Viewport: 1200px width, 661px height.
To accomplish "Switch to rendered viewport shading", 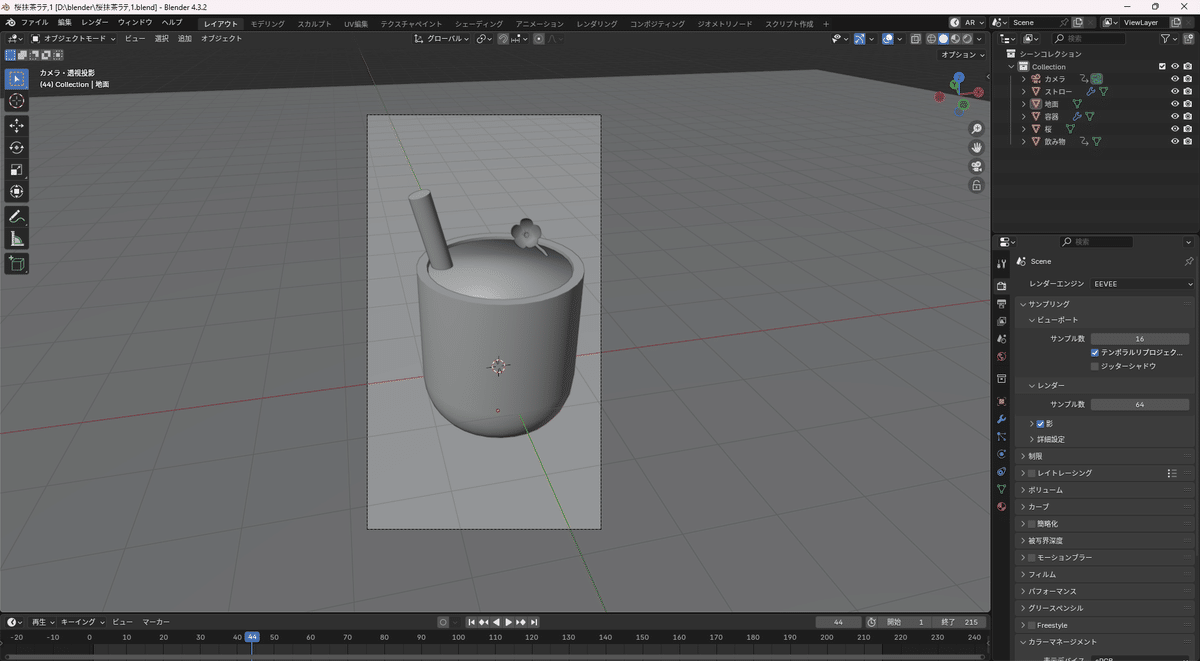I will 967,39.
